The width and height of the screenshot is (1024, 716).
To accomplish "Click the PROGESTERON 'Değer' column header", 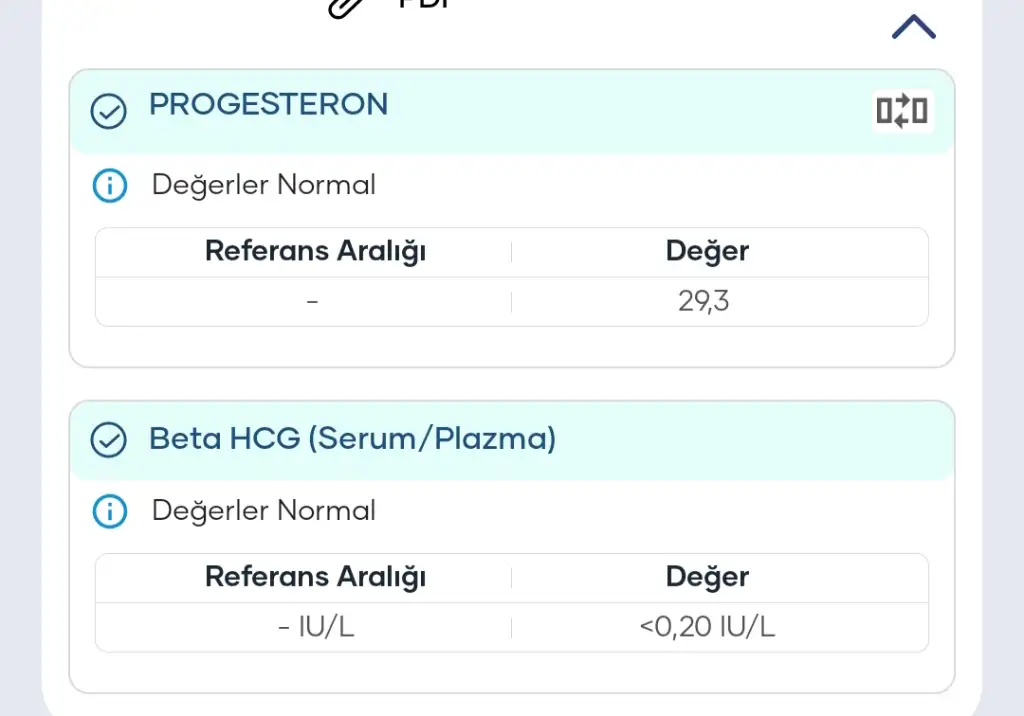I will pos(707,251).
